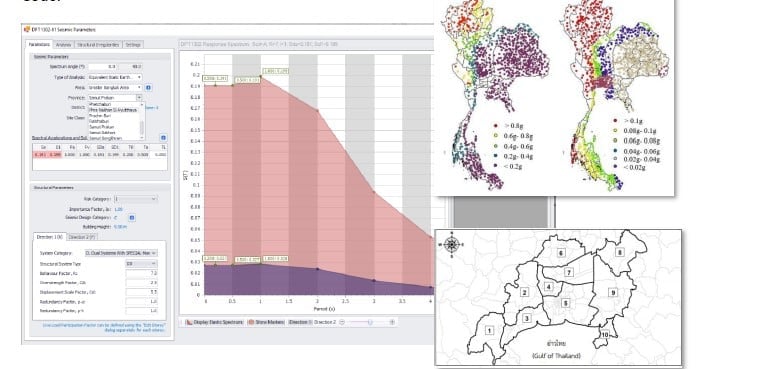The image size is (757, 369).
Task: Open the Structural Irregularities tab
Action: 98,44
